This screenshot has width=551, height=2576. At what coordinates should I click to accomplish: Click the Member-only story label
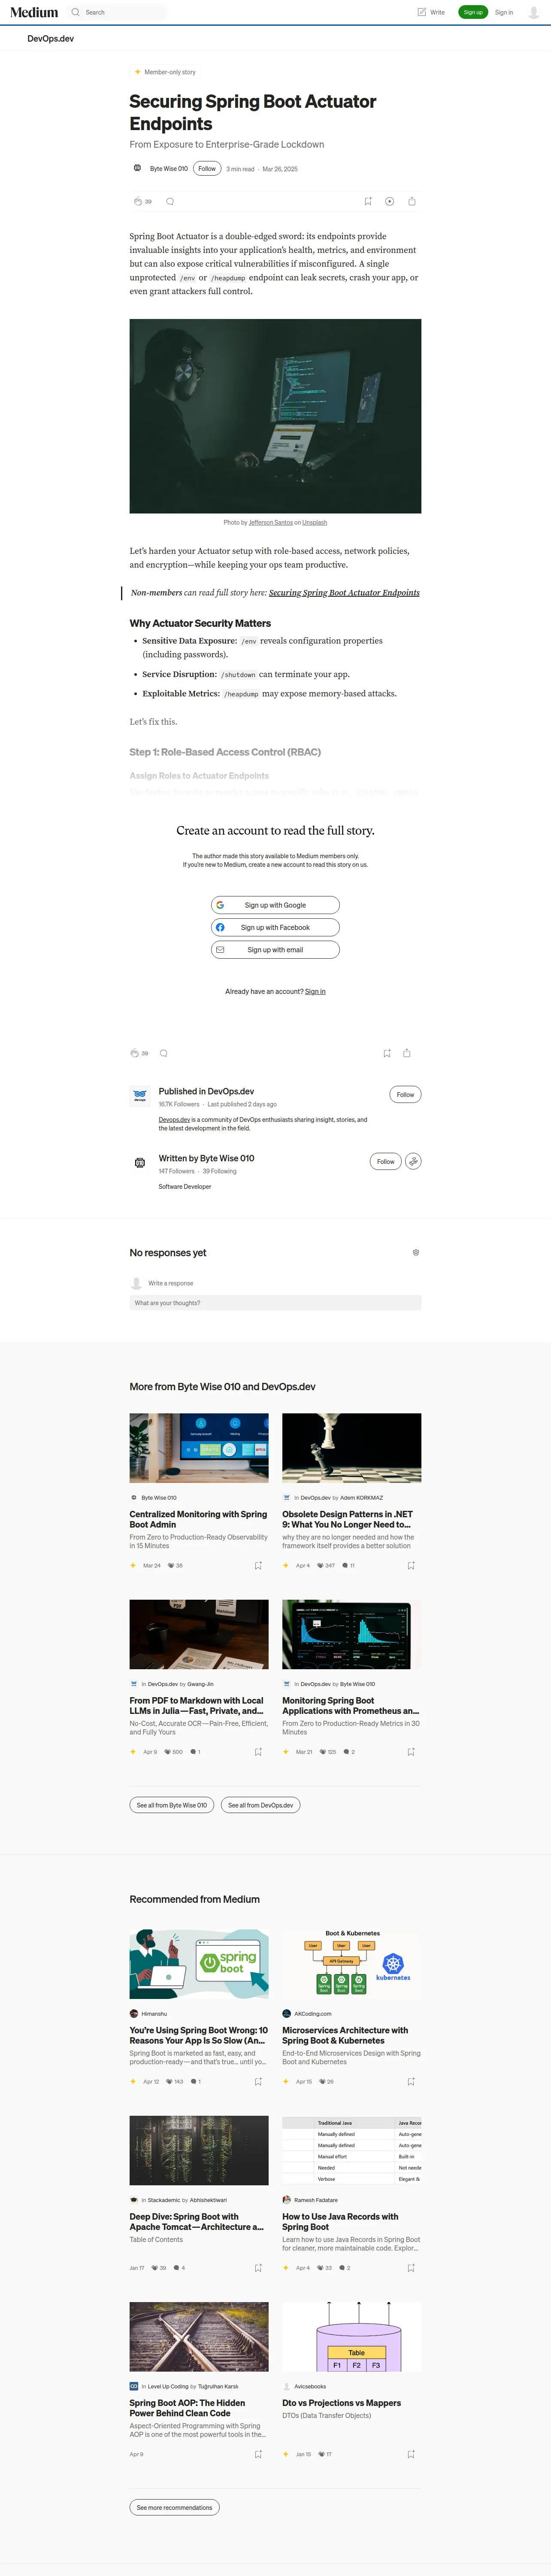[170, 72]
